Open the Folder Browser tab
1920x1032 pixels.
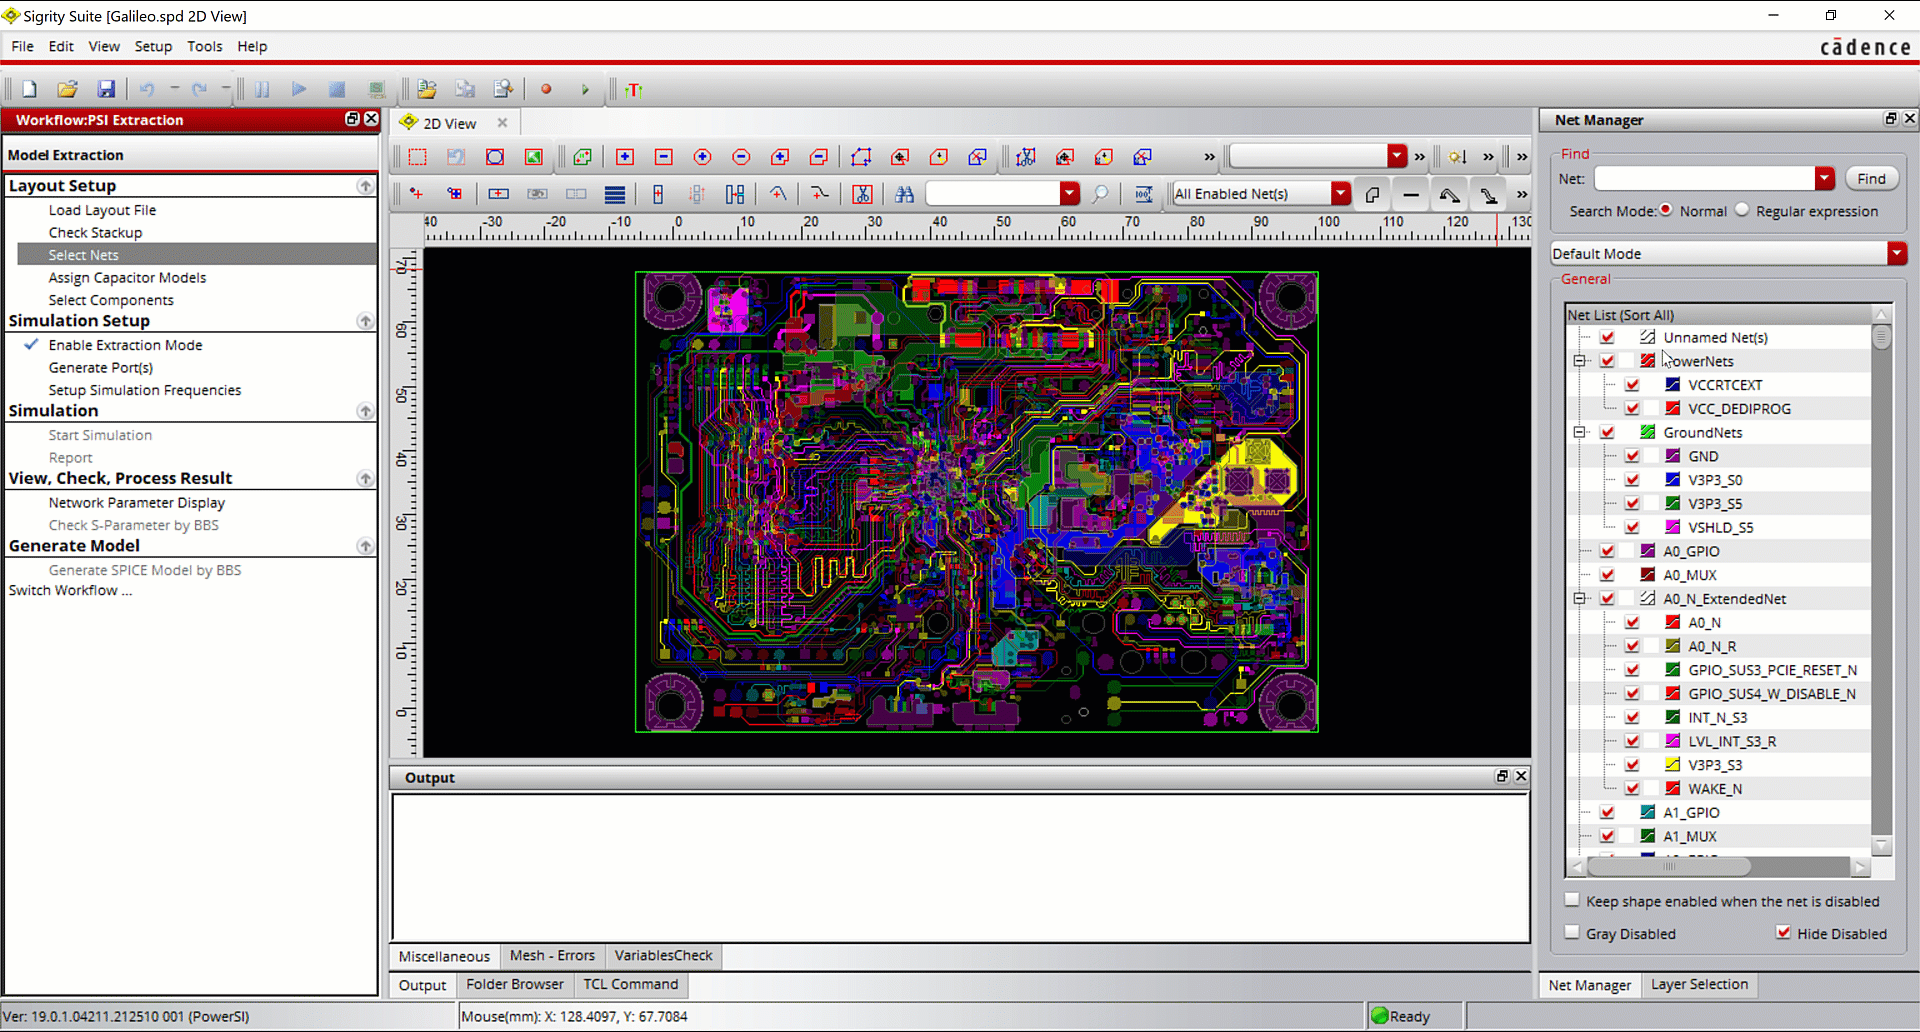pos(515,984)
